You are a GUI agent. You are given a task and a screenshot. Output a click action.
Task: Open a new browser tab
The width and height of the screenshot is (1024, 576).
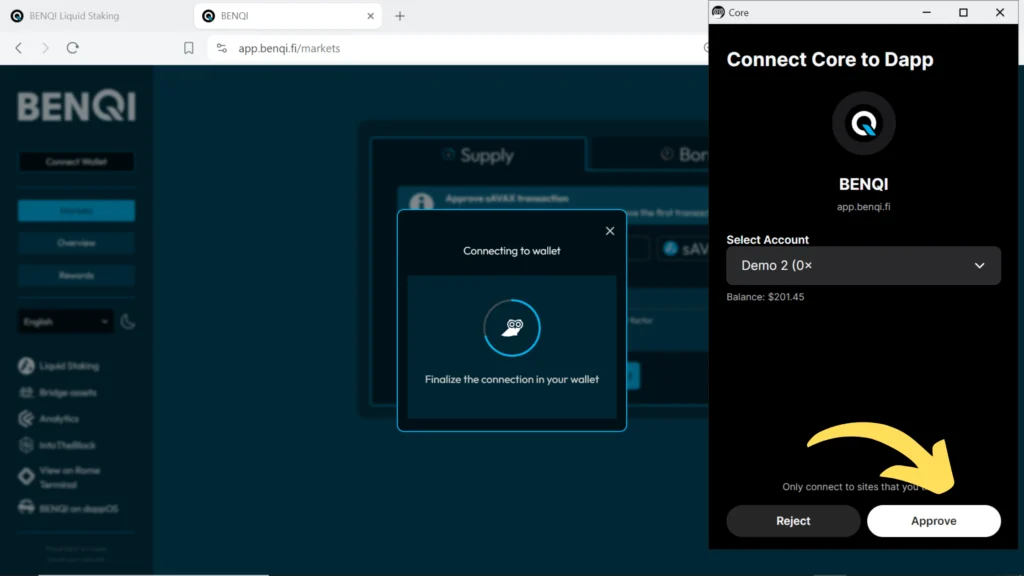pos(400,16)
